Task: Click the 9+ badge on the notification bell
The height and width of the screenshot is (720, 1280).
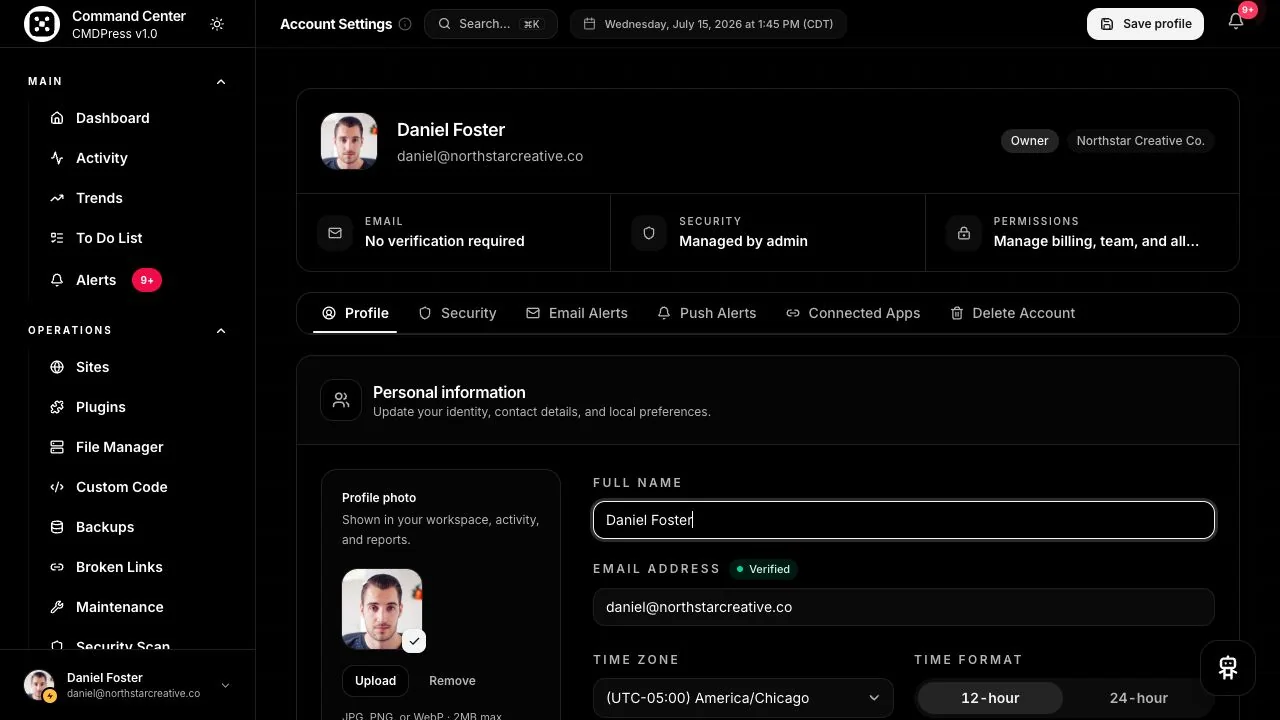Action: [1247, 10]
